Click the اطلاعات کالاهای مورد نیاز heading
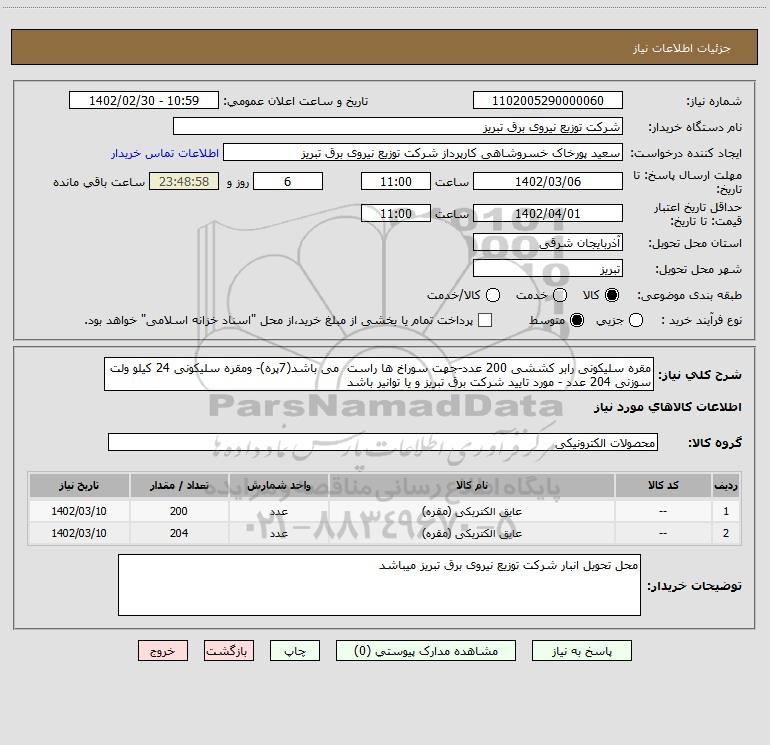Screen dimensions: 770x745 [x=667, y=407]
